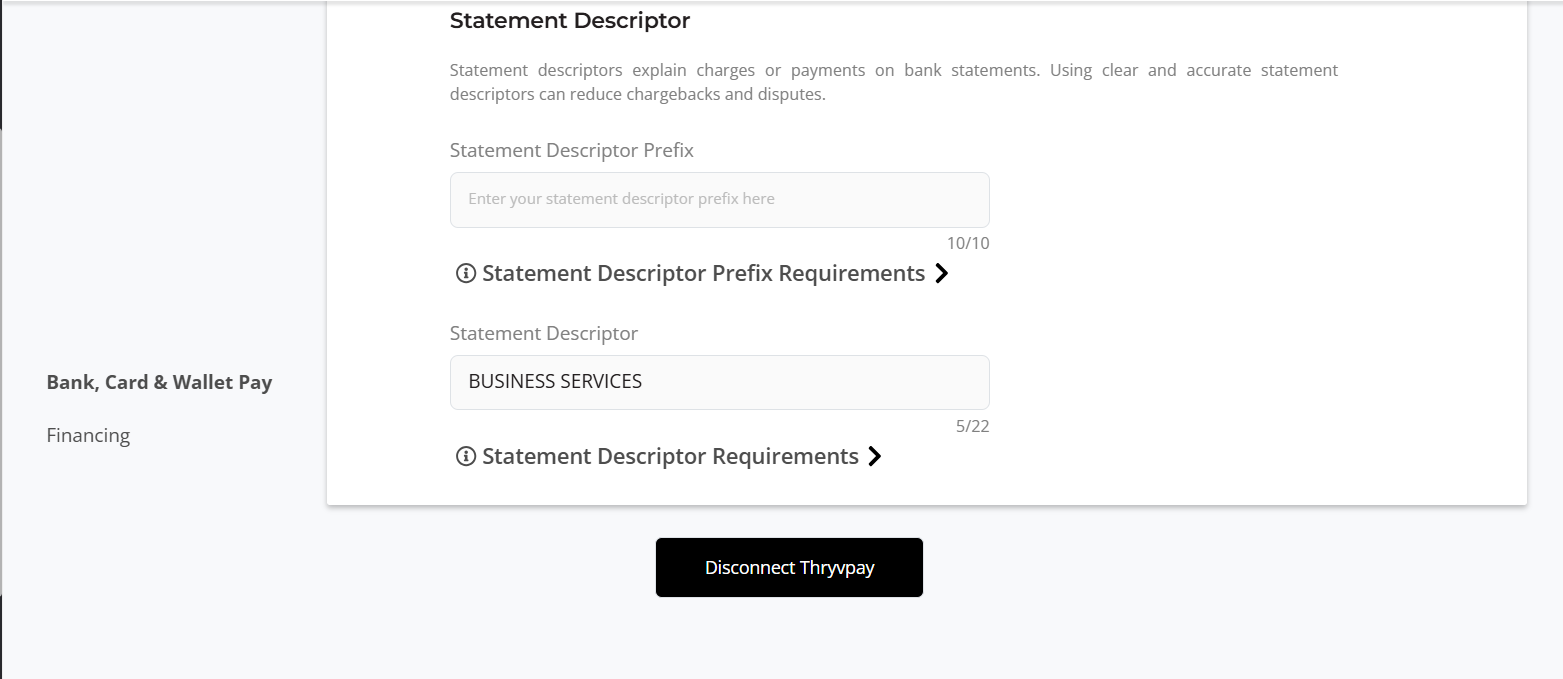Select Bank, Card & Wallet Pay section
Image resolution: width=1563 pixels, height=679 pixels.
(x=159, y=382)
